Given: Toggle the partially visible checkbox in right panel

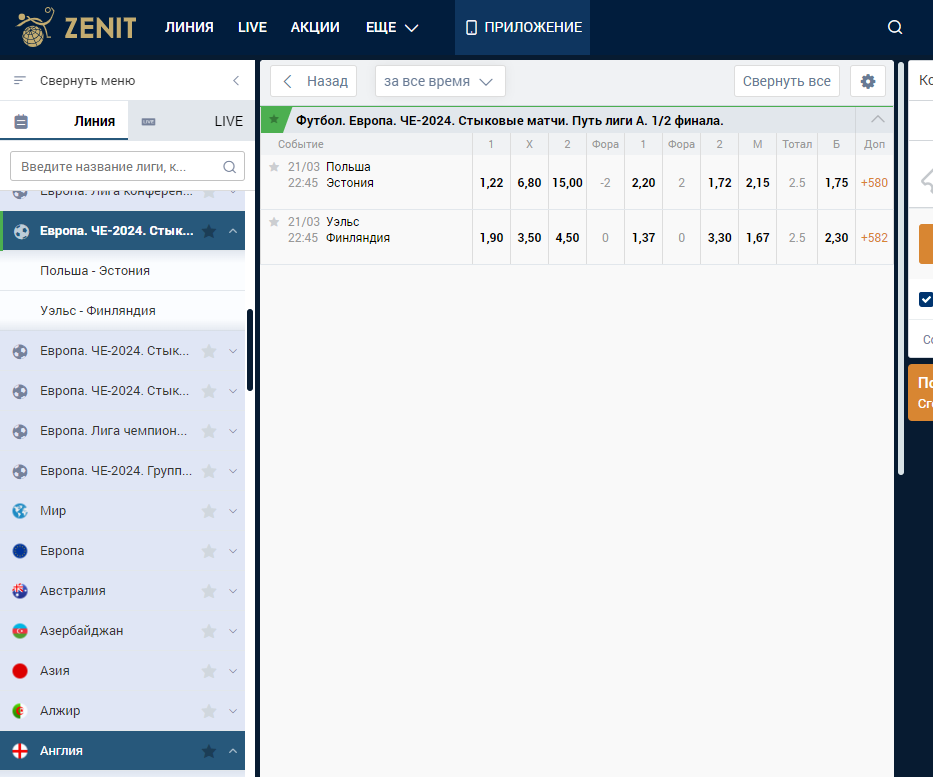Looking at the screenshot, I should pos(926,299).
